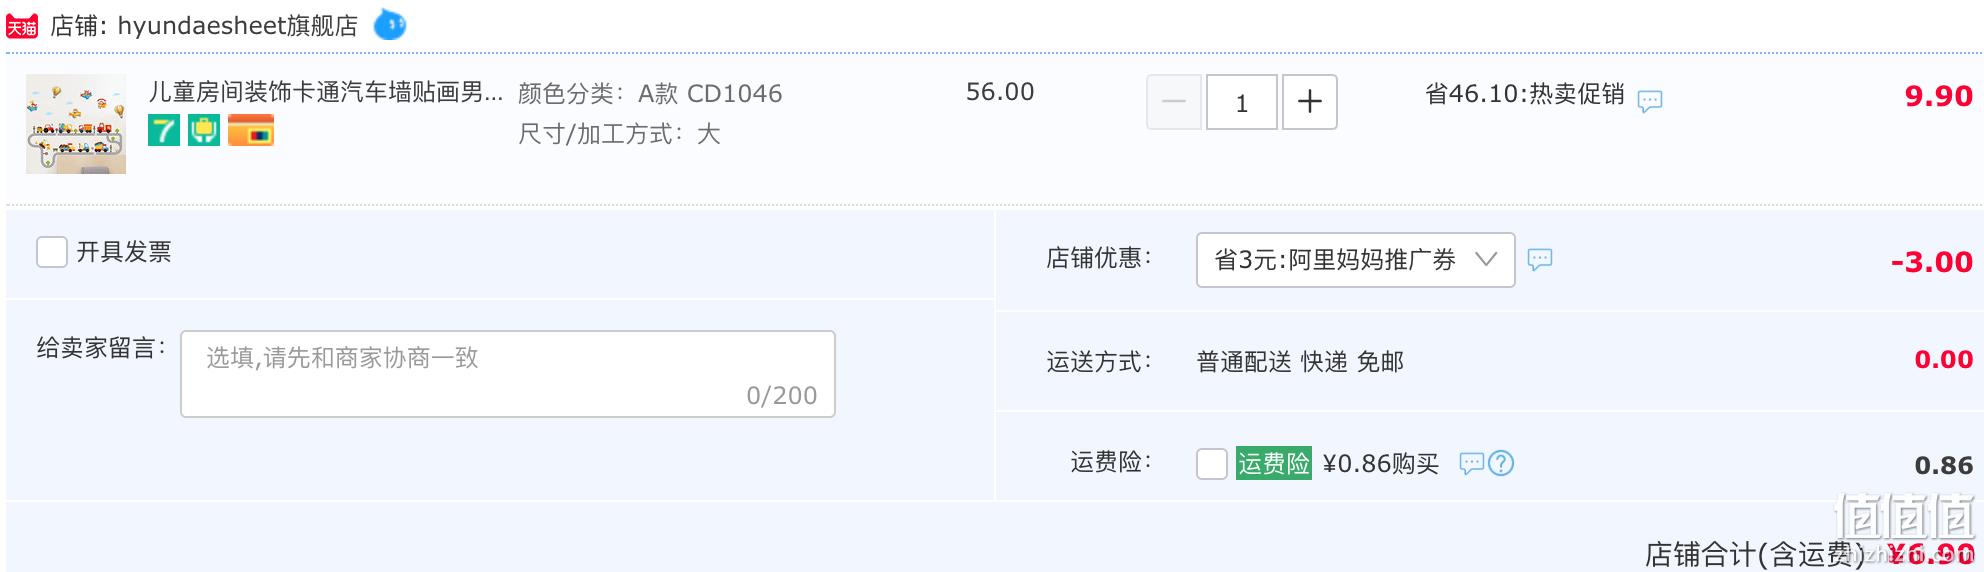Decrease quantity with the minus button
The height and width of the screenshot is (572, 1984).
pyautogui.click(x=1174, y=102)
